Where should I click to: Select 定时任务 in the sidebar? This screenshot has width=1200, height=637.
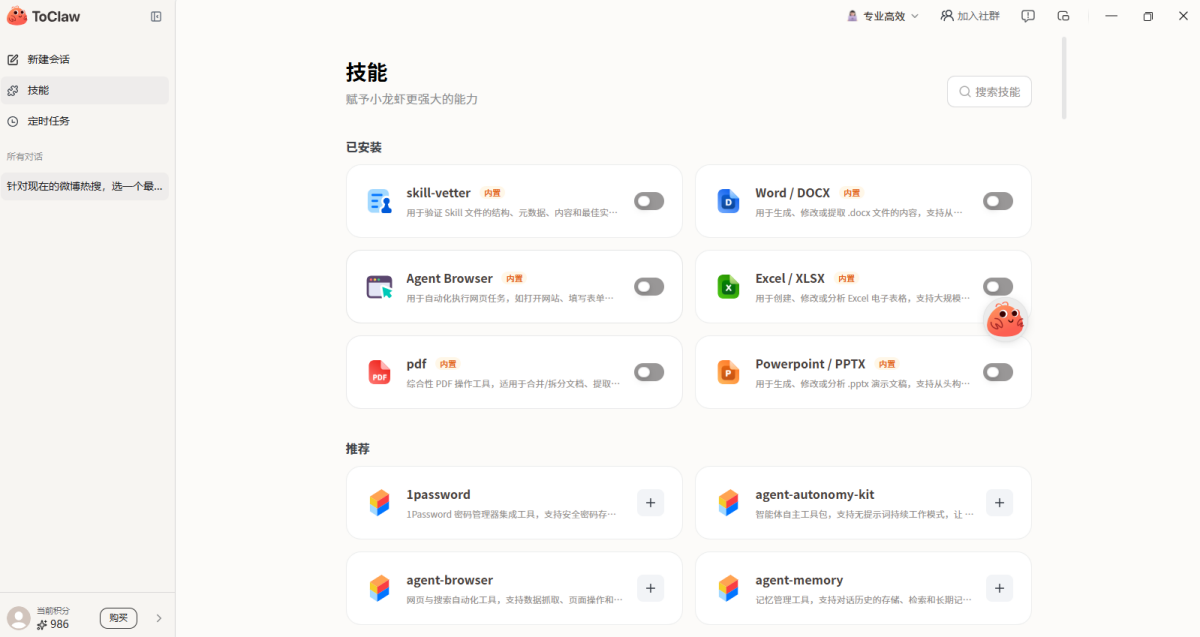click(48, 121)
